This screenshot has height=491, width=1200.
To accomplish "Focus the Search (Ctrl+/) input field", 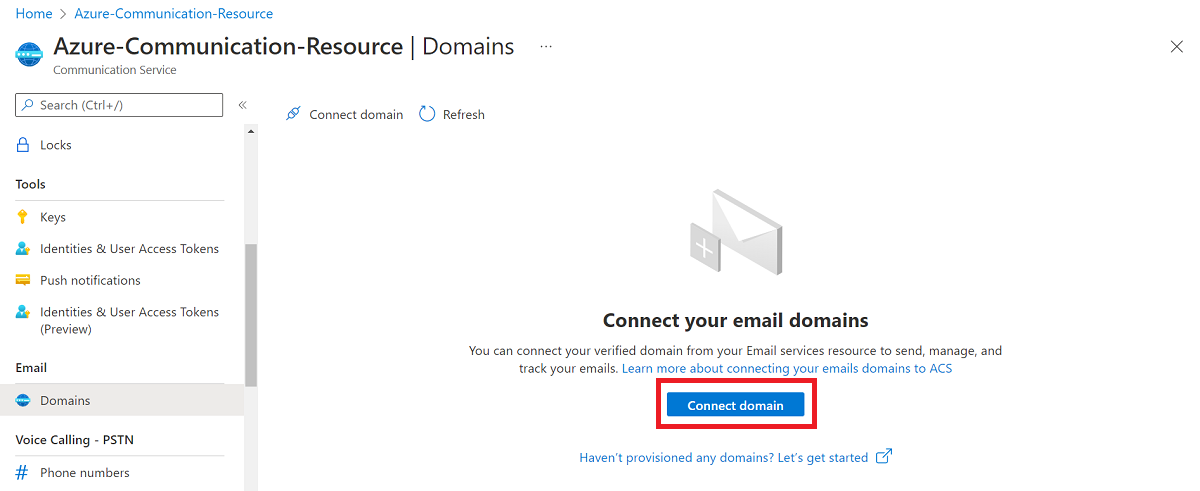I will 119,105.
